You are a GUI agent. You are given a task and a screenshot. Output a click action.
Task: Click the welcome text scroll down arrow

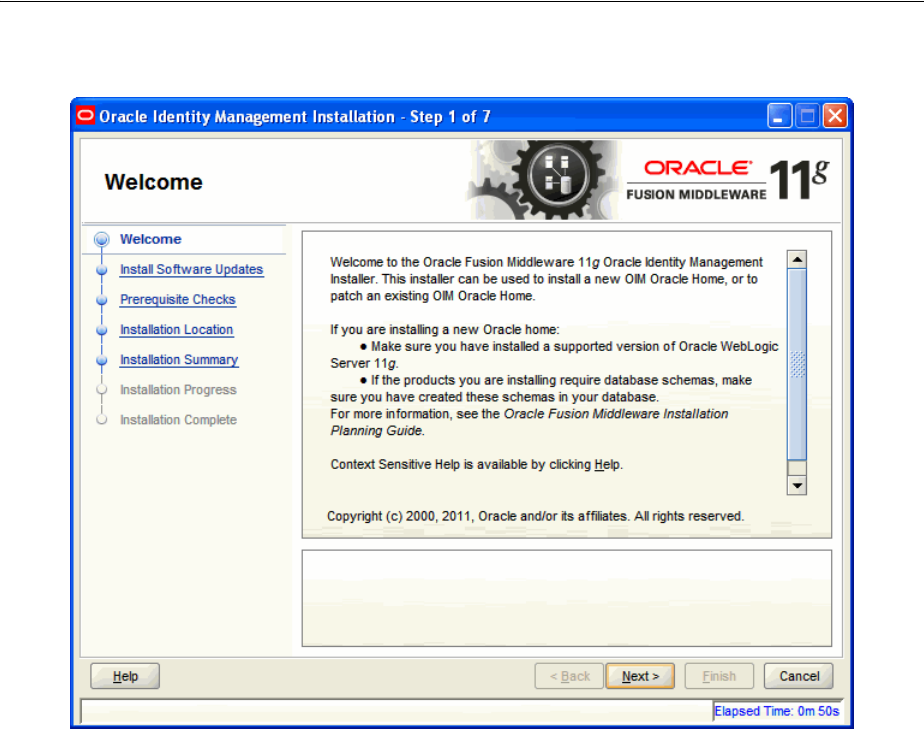797,486
